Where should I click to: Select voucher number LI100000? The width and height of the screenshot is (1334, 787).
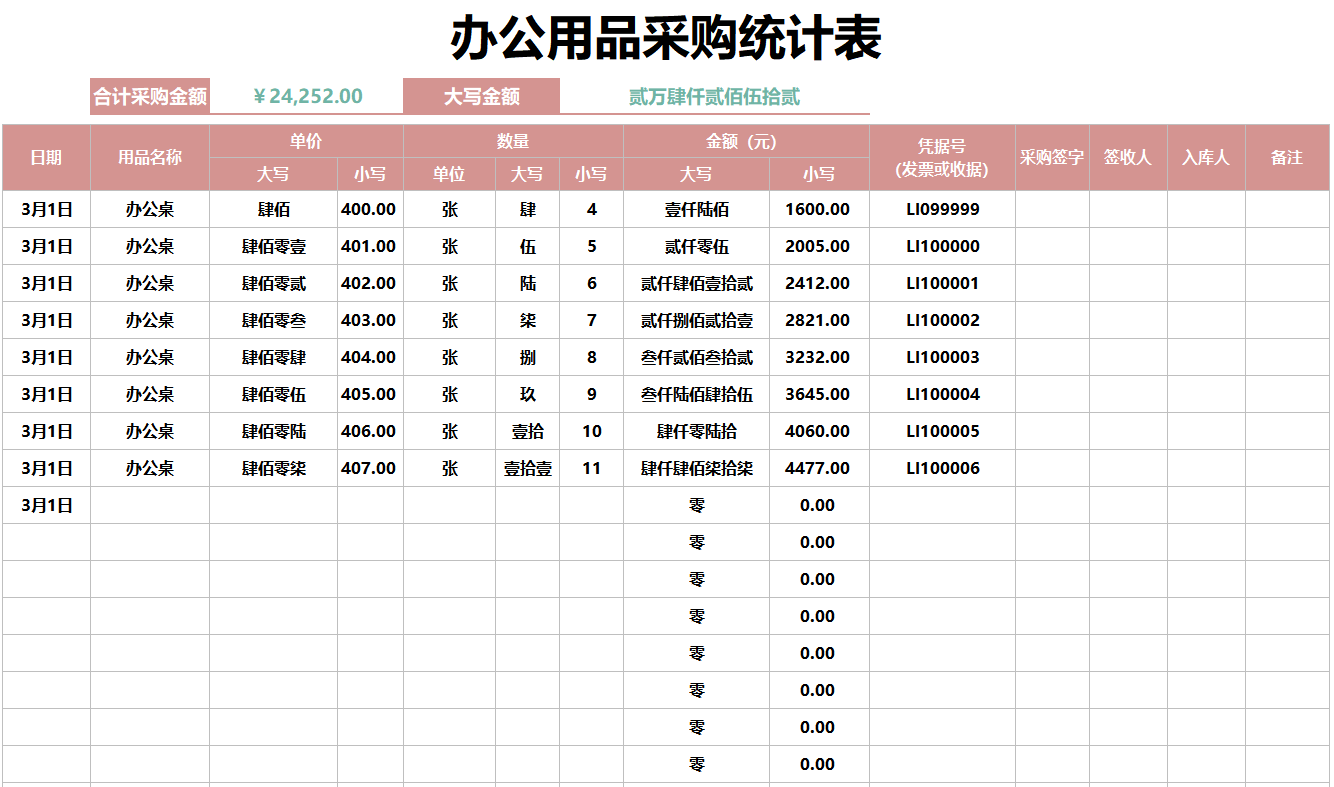(942, 246)
